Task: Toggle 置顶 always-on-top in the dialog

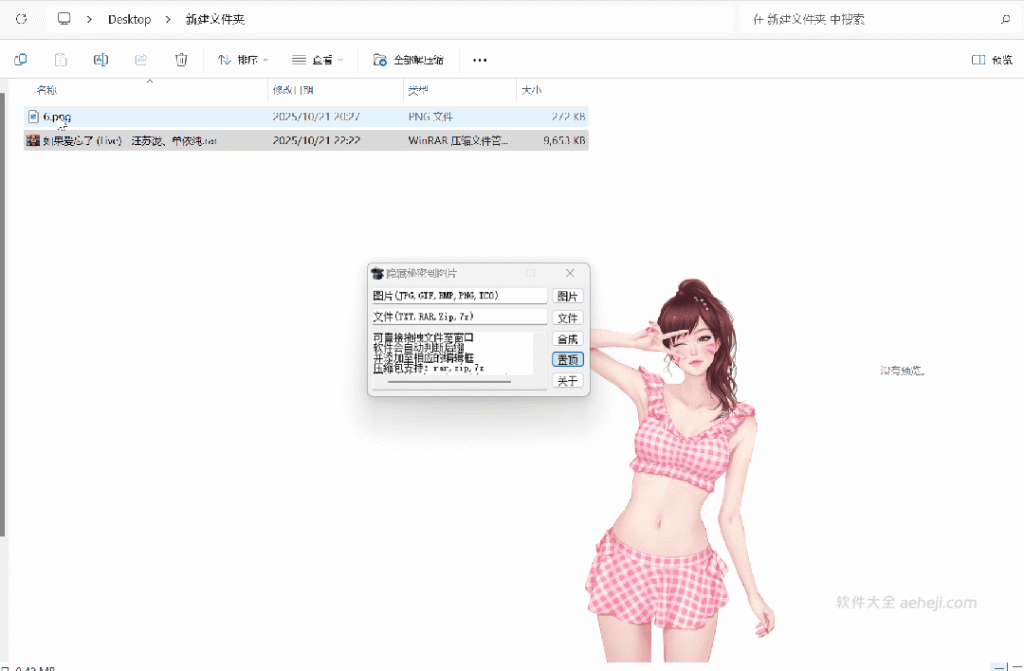Action: click(567, 358)
